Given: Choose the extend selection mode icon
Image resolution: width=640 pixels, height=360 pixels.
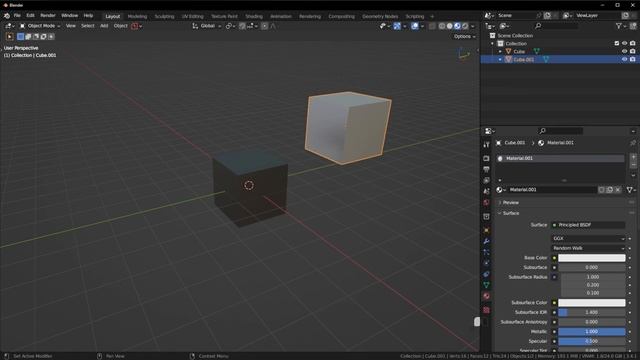Looking at the screenshot, I should tap(28, 37).
